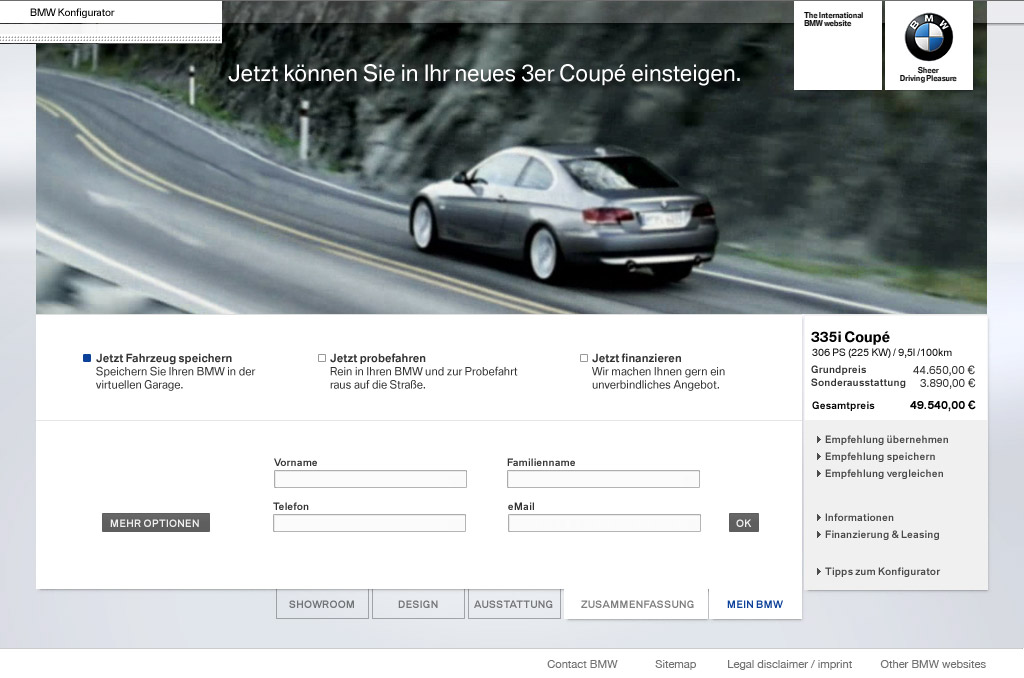
Task: Select the Zusammenfassung tab
Action: click(637, 604)
